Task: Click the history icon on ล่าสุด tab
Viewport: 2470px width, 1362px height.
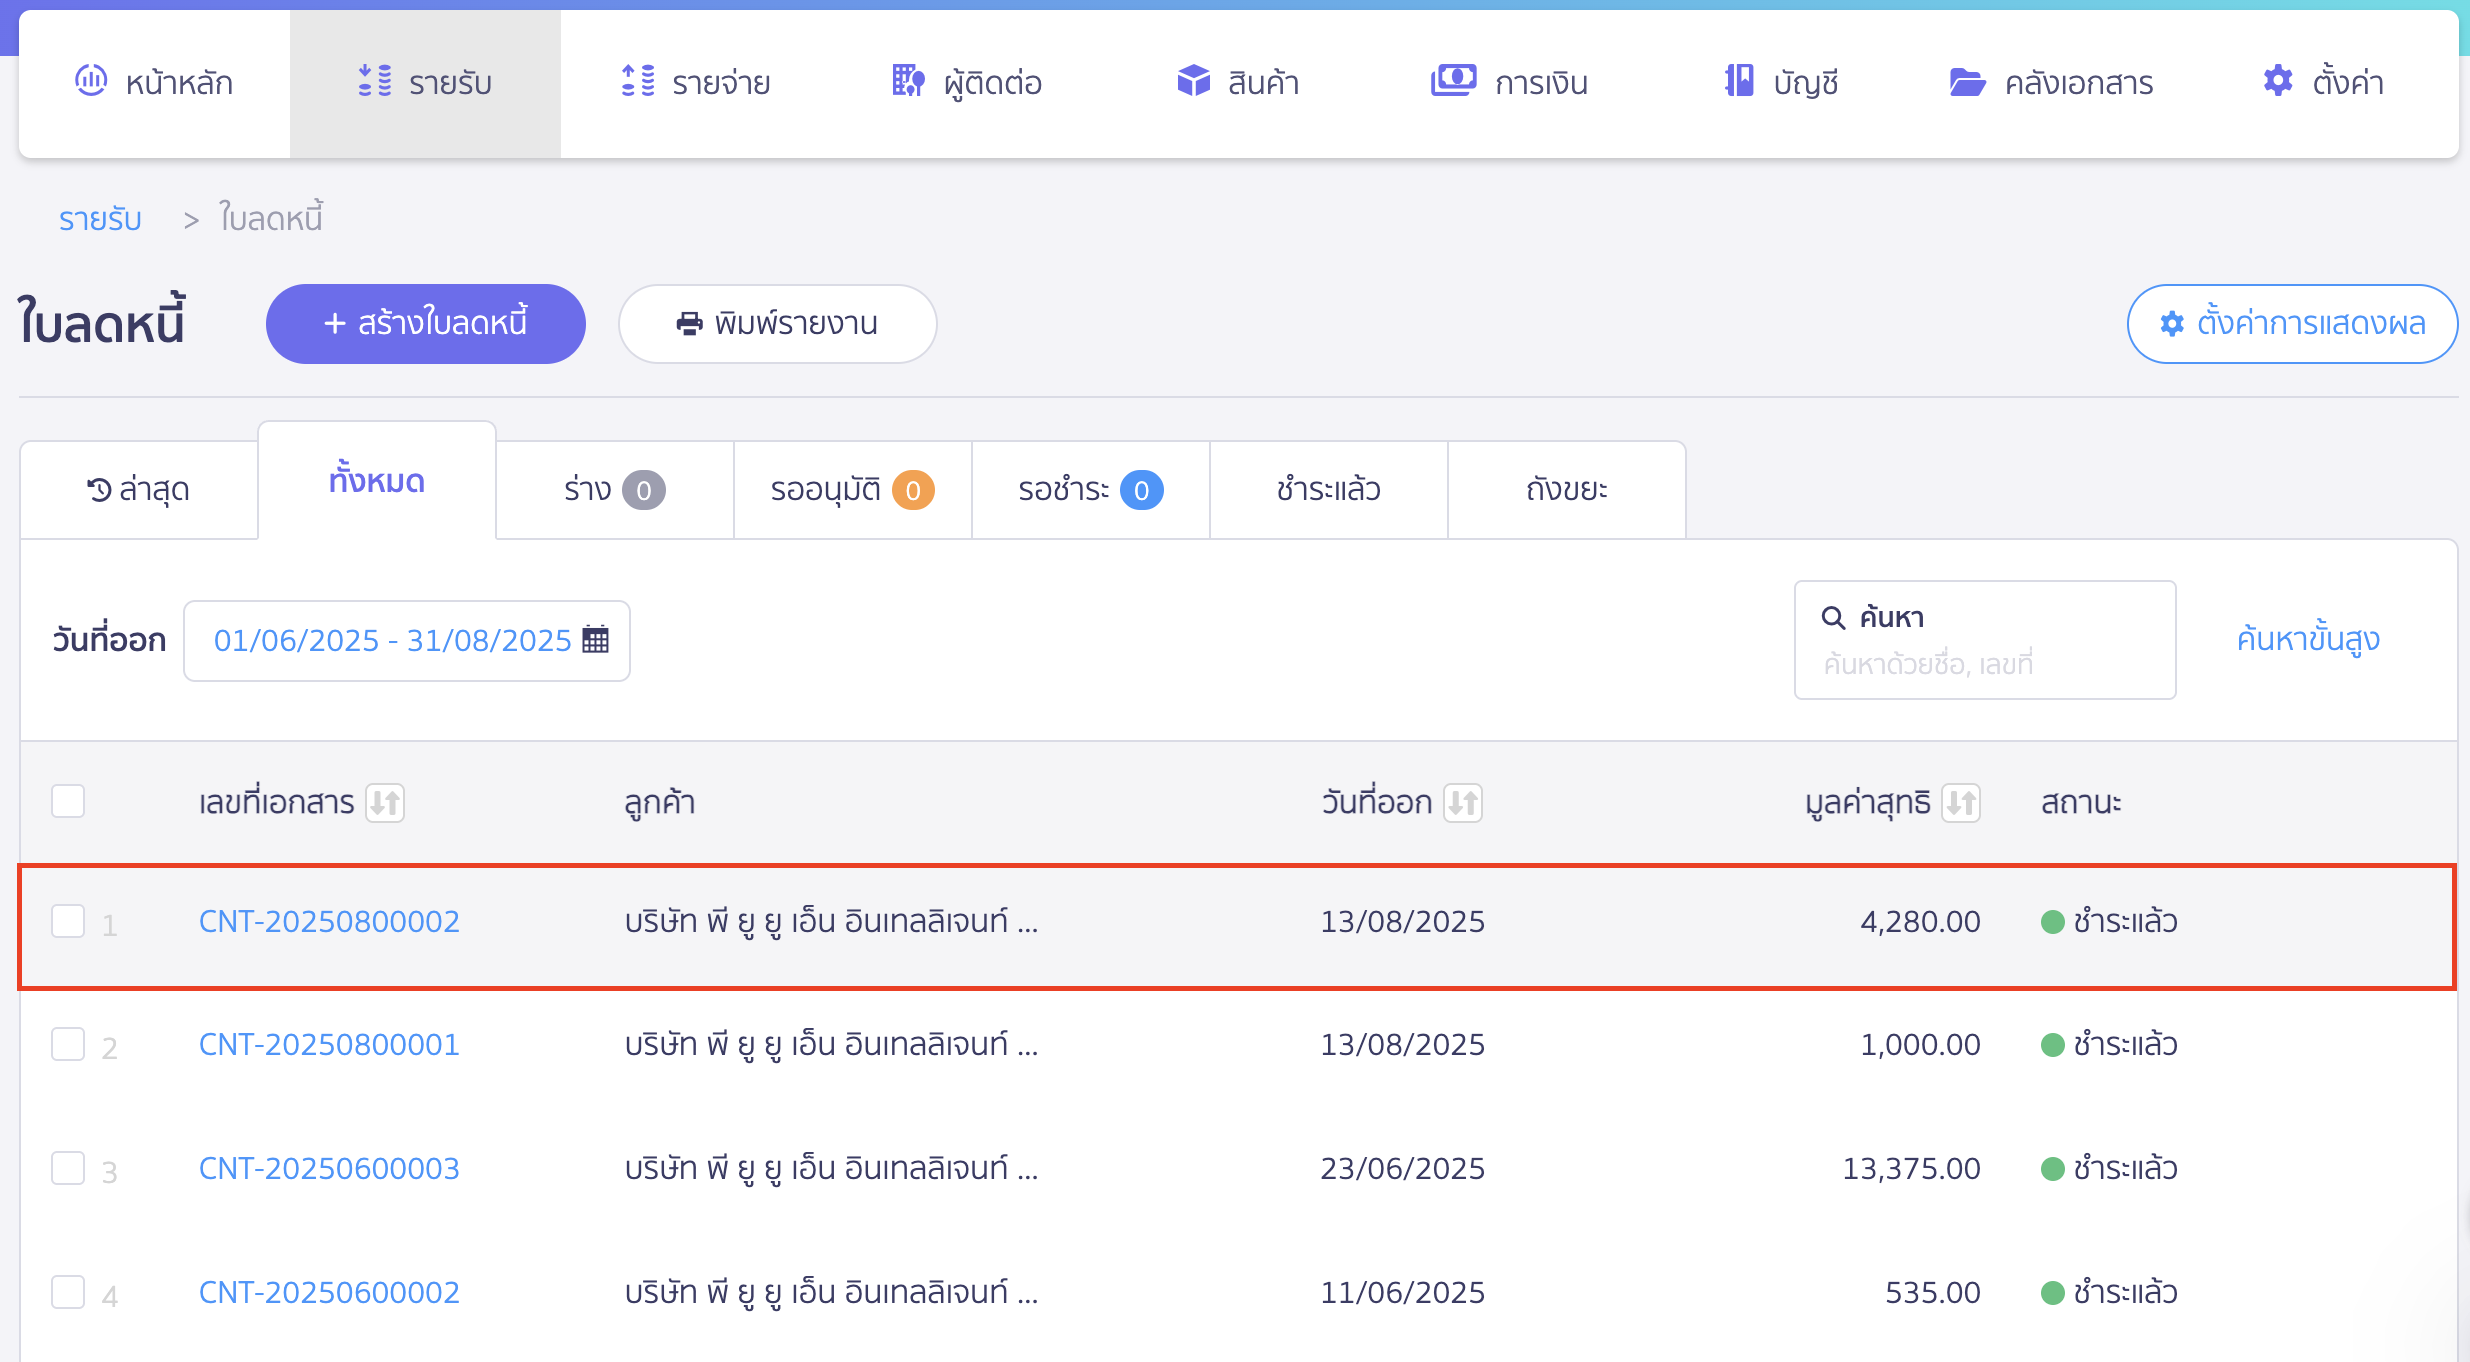Action: 99,490
